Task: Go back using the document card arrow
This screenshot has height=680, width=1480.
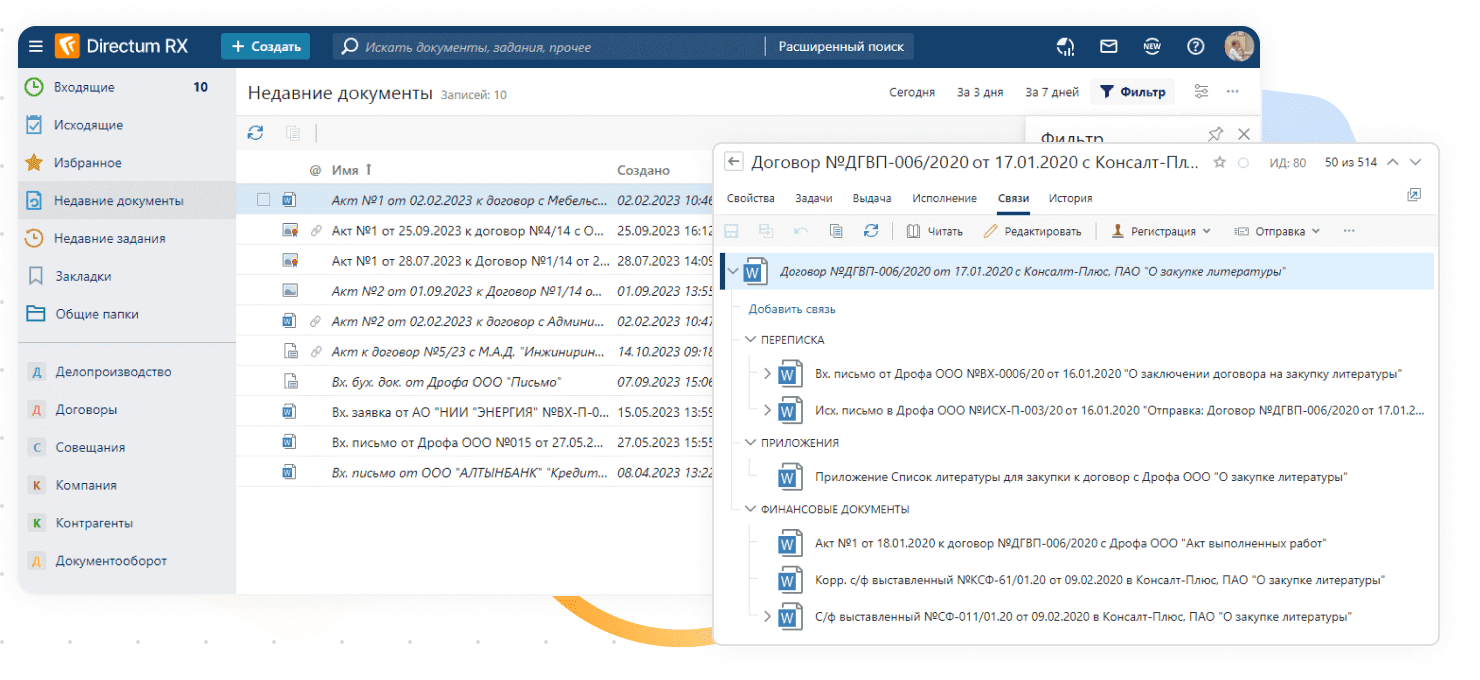Action: pyautogui.click(x=733, y=162)
